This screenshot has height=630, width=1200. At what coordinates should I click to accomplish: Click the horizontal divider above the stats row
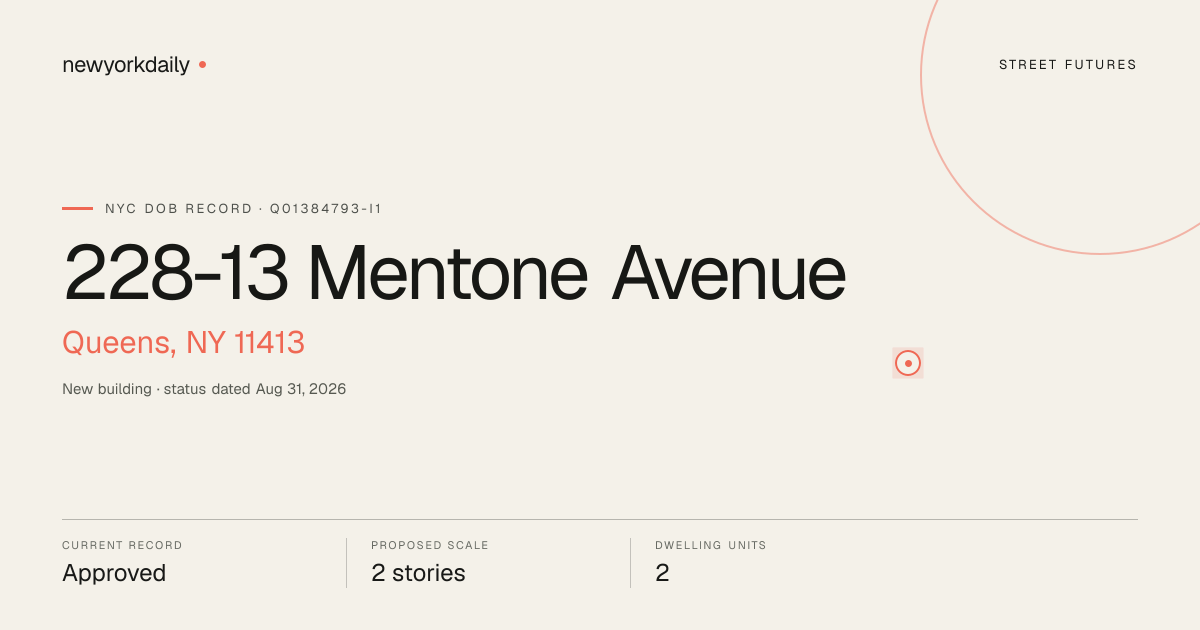point(600,519)
